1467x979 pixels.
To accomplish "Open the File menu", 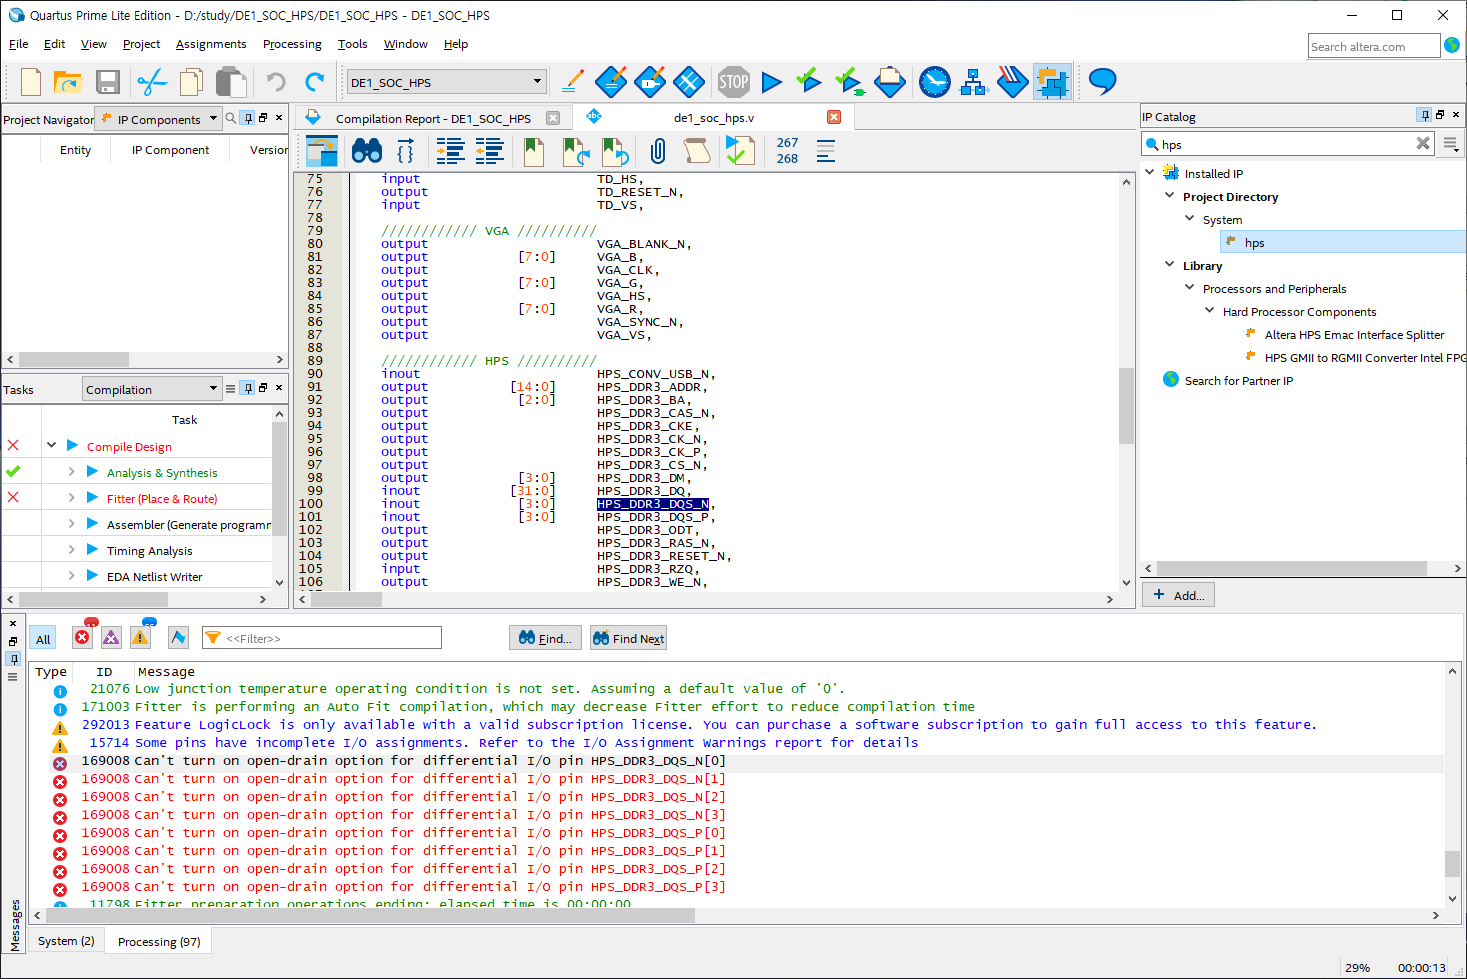I will [18, 44].
